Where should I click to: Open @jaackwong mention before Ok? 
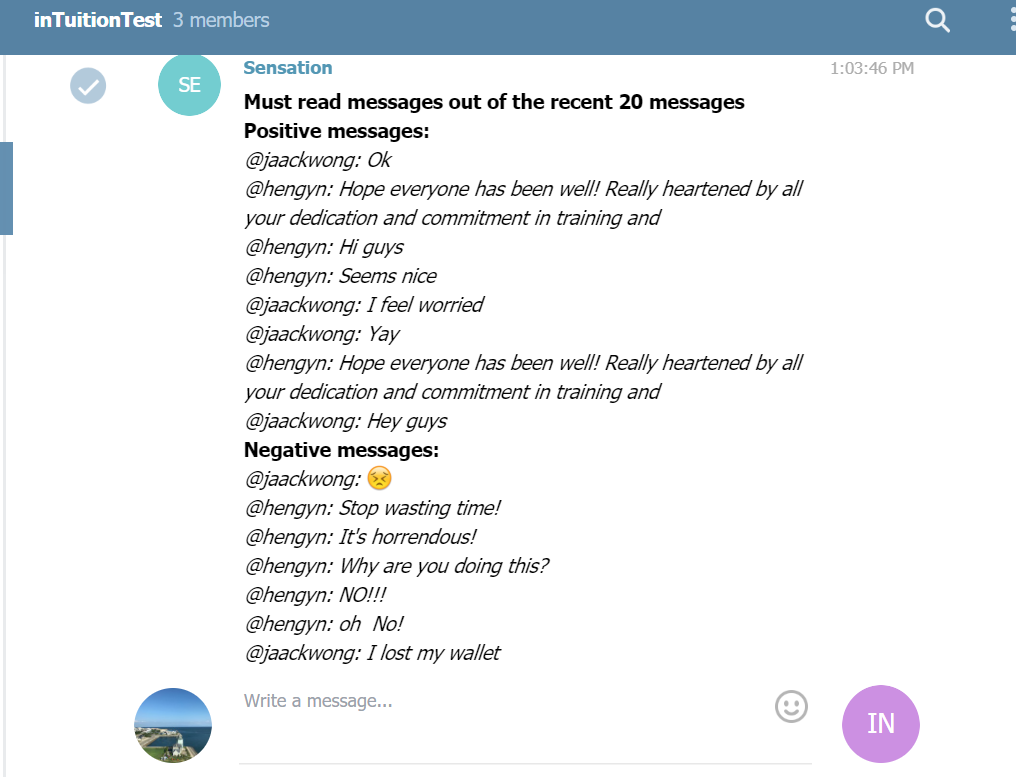coord(302,160)
